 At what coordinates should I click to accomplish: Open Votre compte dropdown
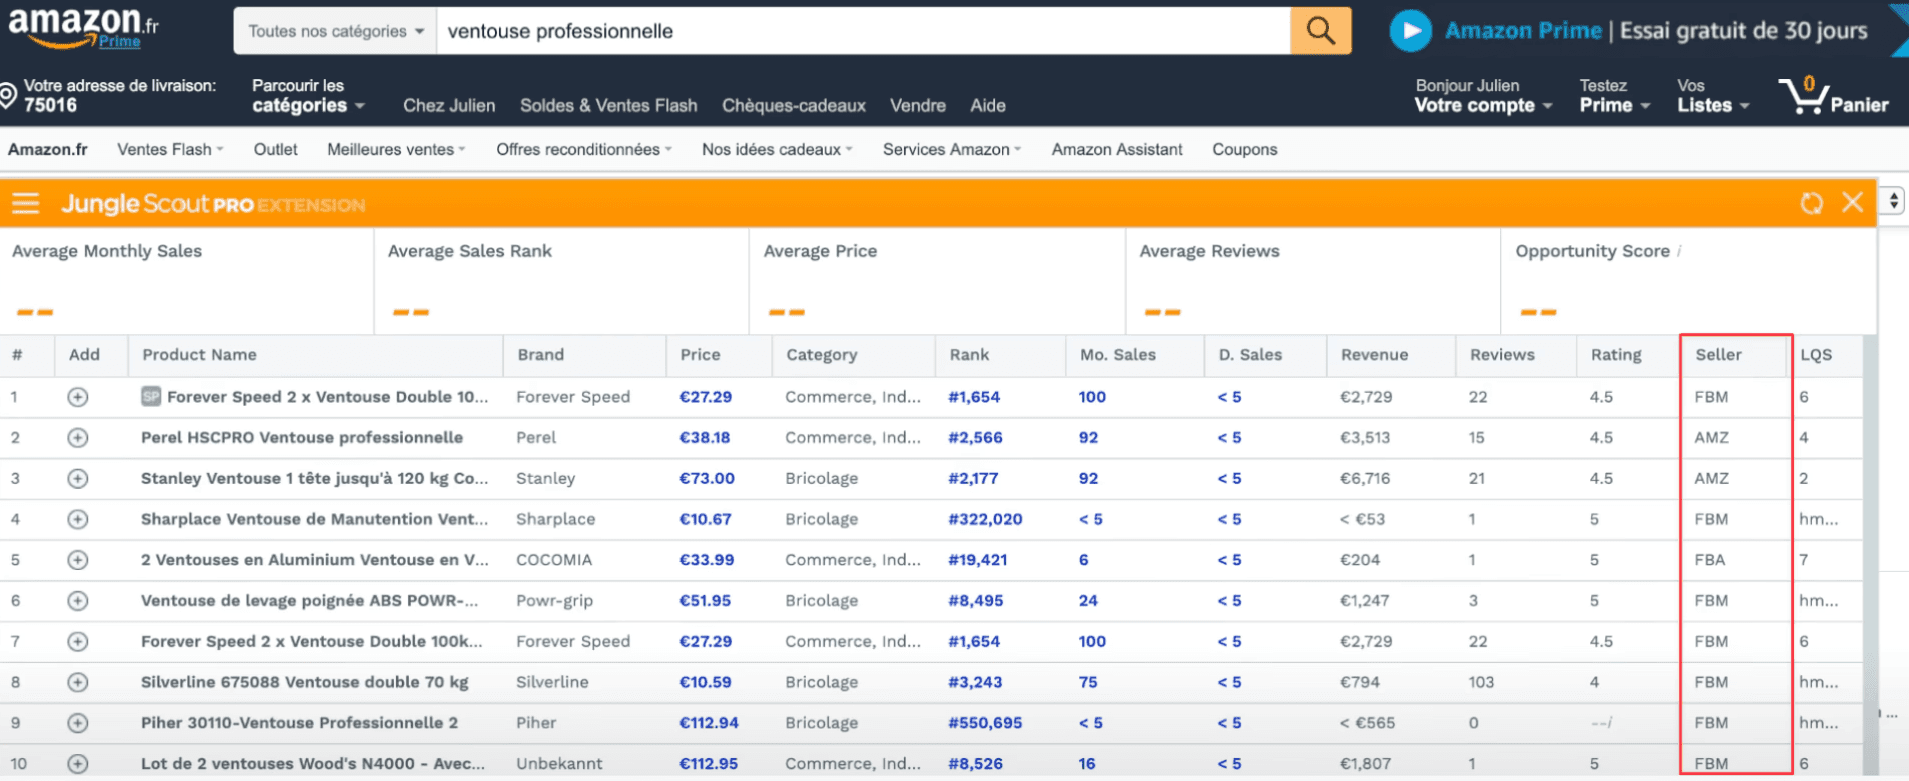[x=1483, y=96]
